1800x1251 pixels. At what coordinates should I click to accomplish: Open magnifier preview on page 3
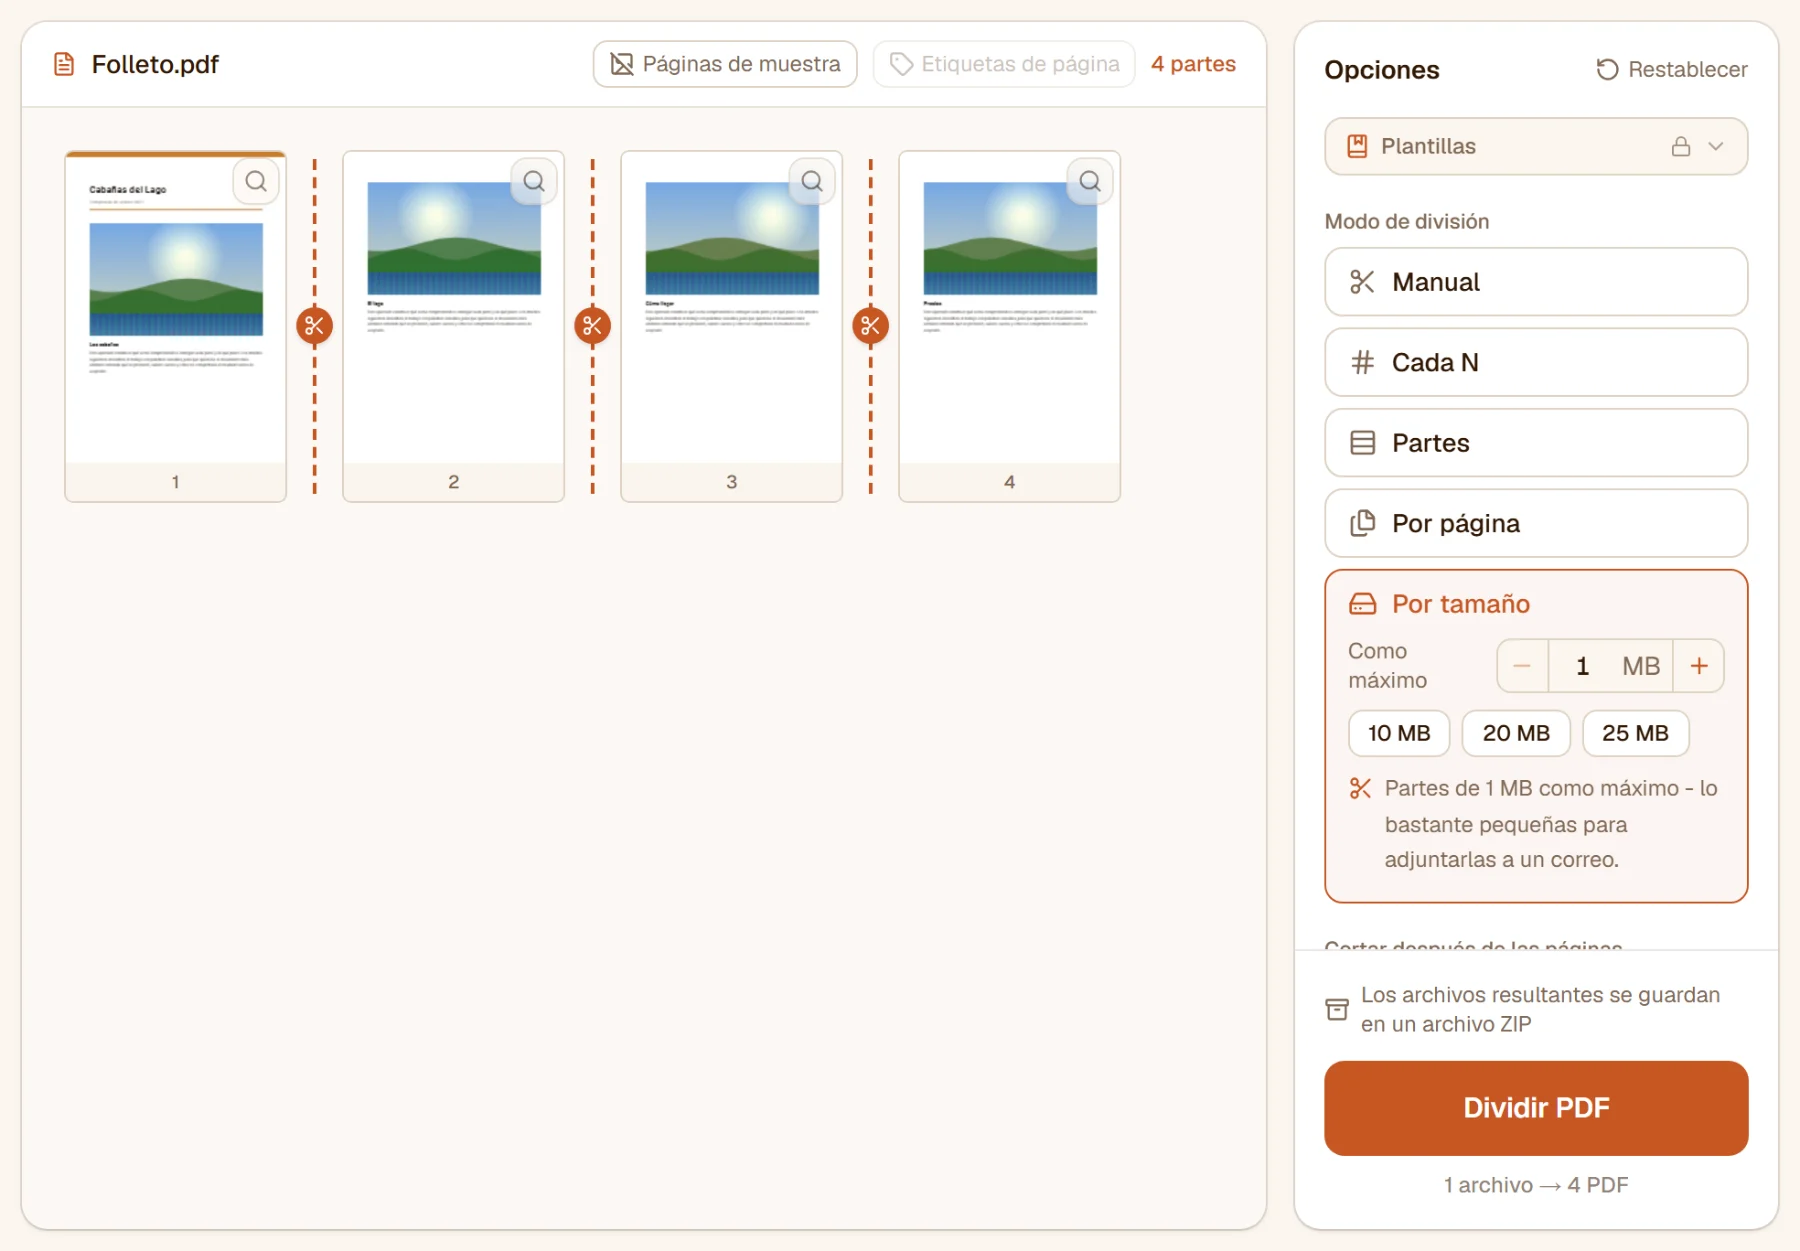pos(812,181)
